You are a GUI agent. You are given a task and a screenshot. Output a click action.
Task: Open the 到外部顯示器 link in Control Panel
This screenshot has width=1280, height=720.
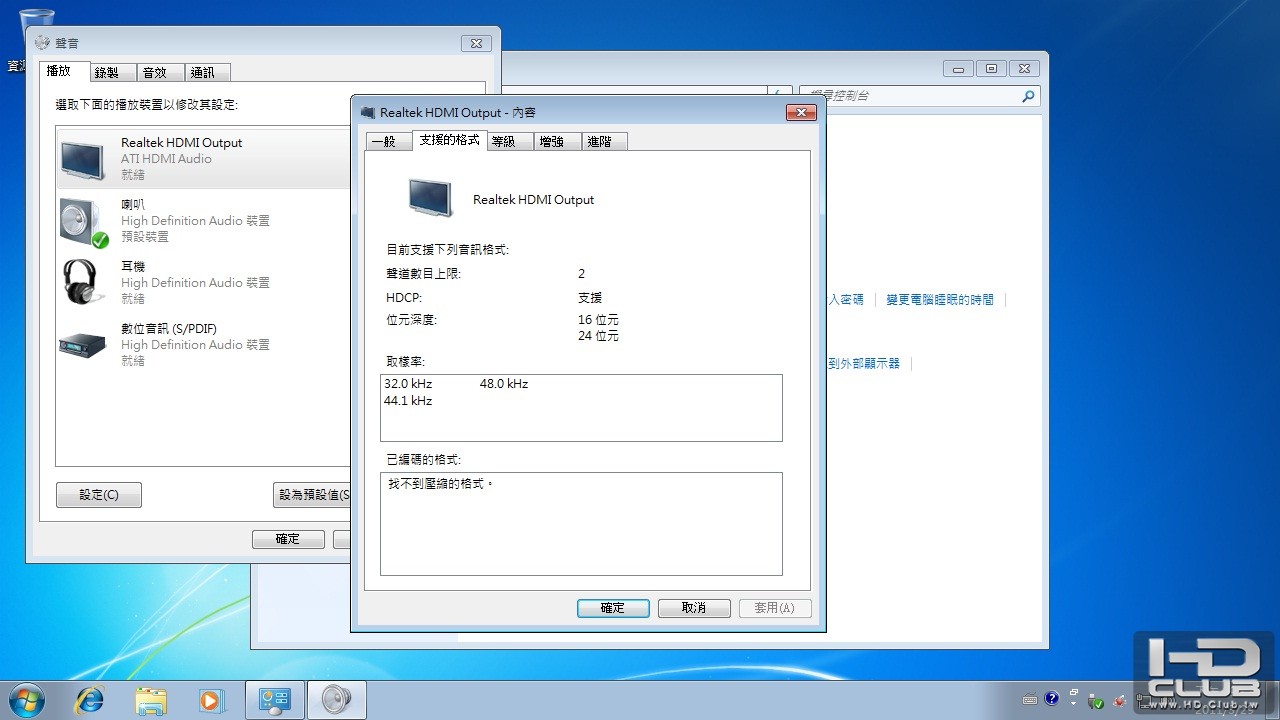tap(864, 364)
